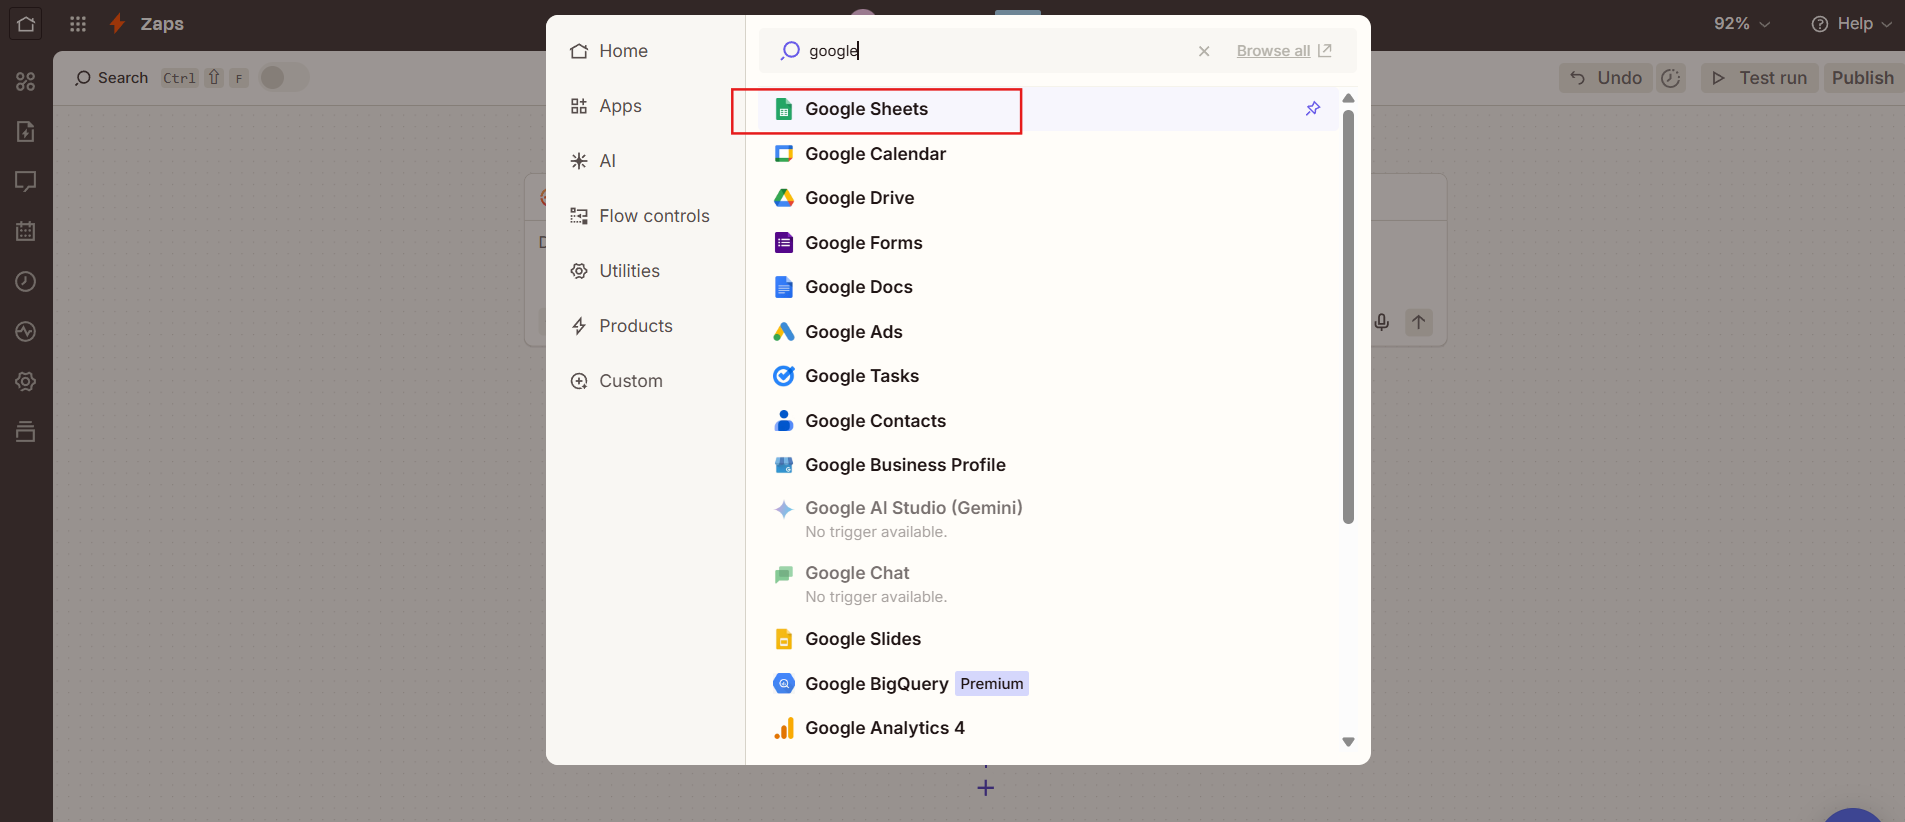1905x822 pixels.
Task: Open the 92% zoom dropdown
Action: 1742,24
